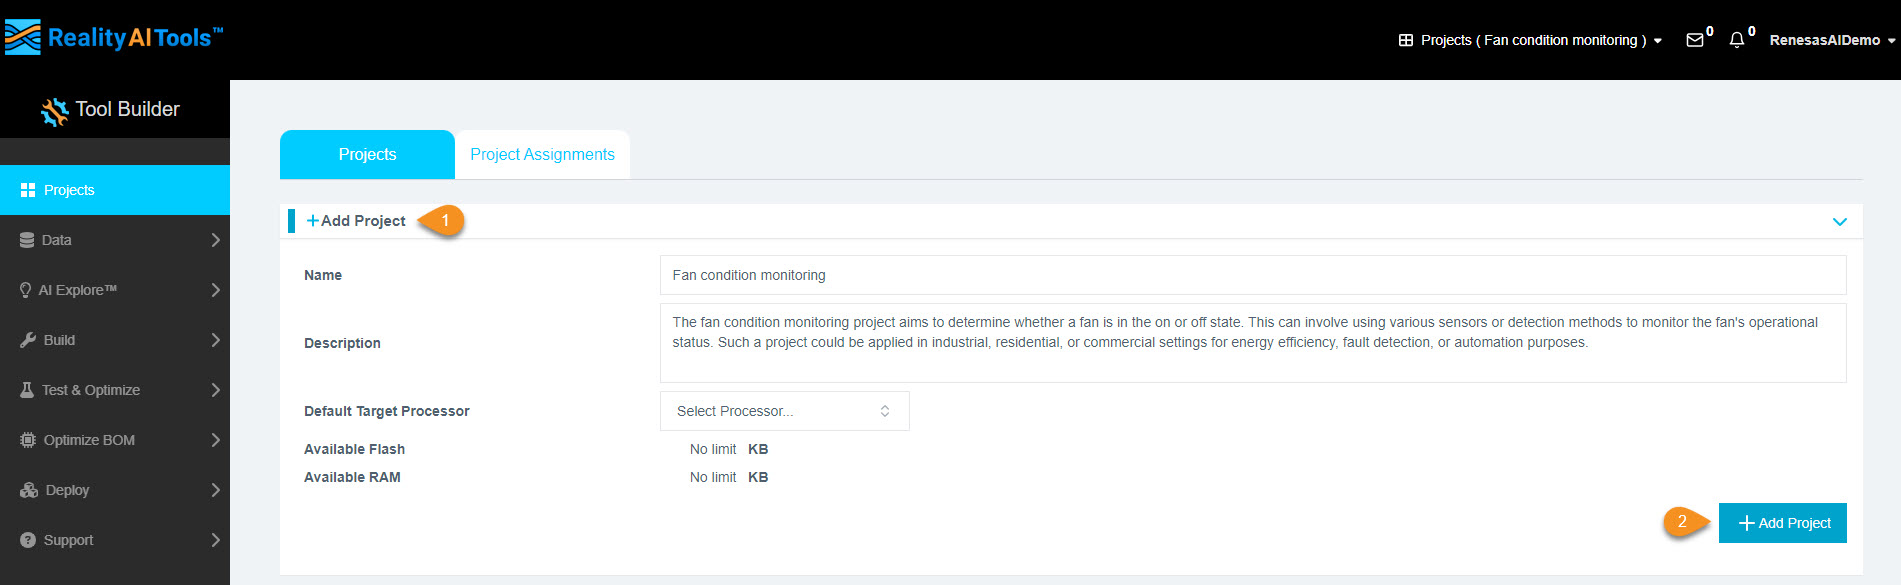Click the grid icon beside Projects selector

coord(1406,40)
